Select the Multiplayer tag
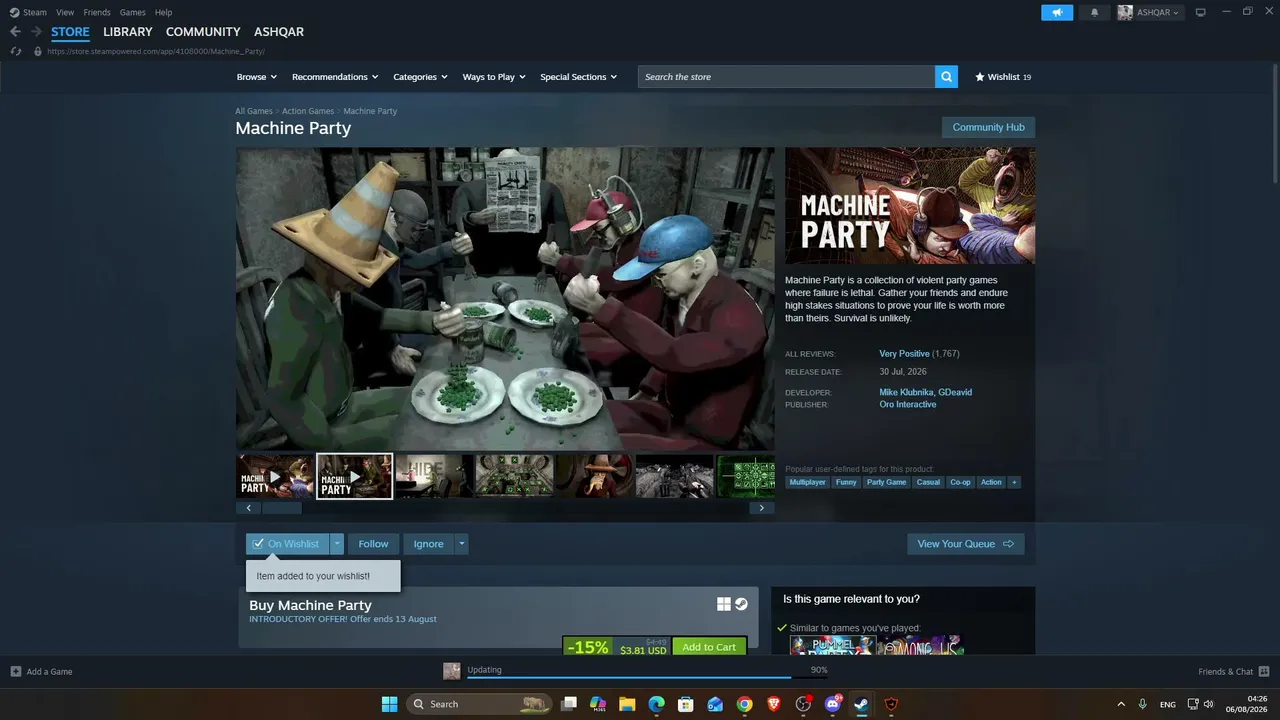 [x=808, y=482]
